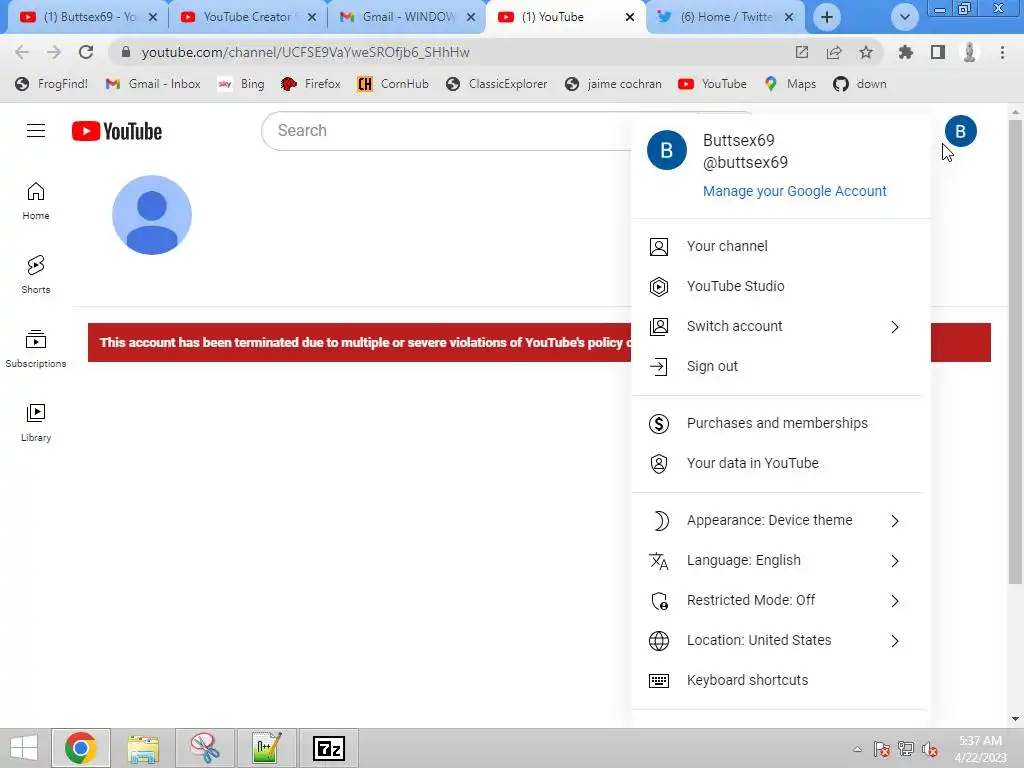1024x768 pixels.
Task: Click the muted volume tray icon
Action: click(x=930, y=749)
